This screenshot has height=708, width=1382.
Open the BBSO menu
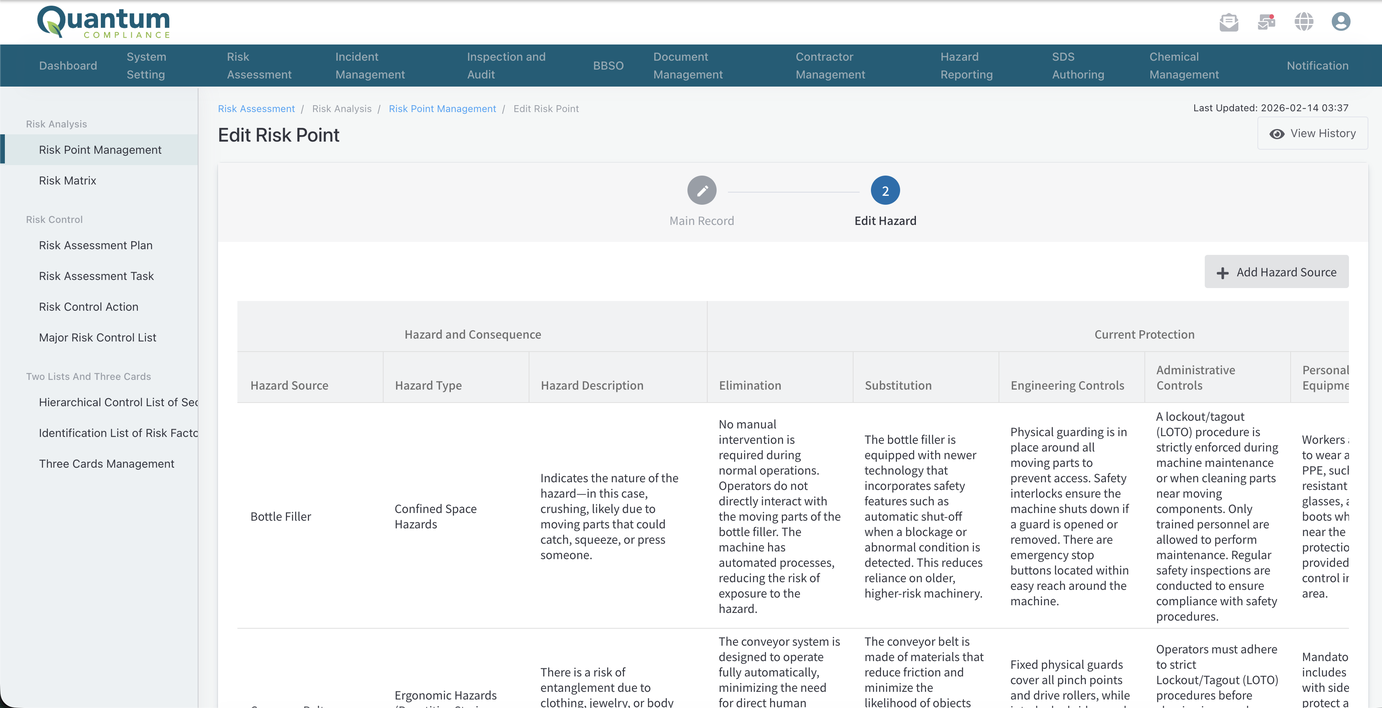pos(608,66)
